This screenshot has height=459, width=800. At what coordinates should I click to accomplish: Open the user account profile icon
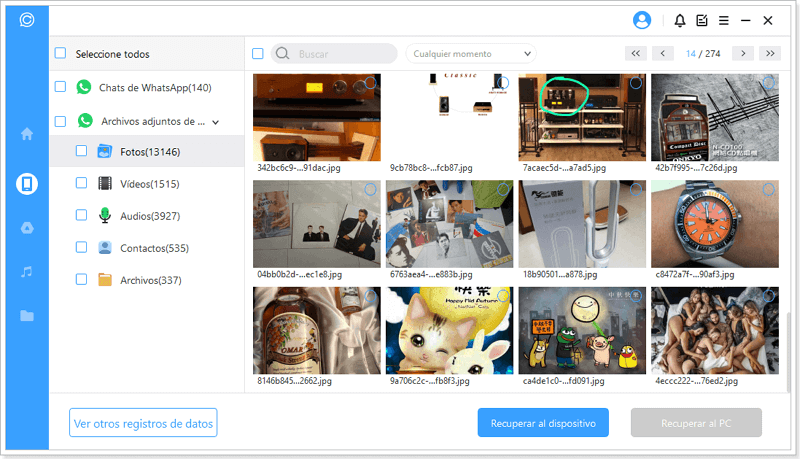(642, 20)
